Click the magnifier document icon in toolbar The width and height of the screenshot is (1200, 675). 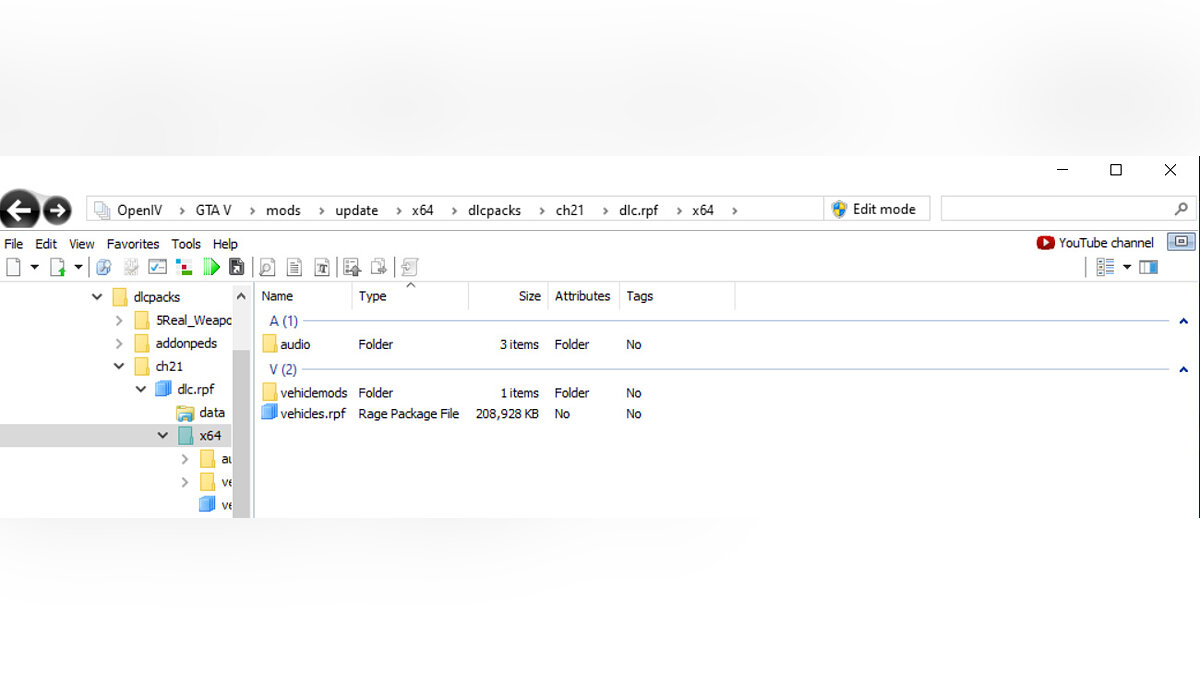coord(267,267)
